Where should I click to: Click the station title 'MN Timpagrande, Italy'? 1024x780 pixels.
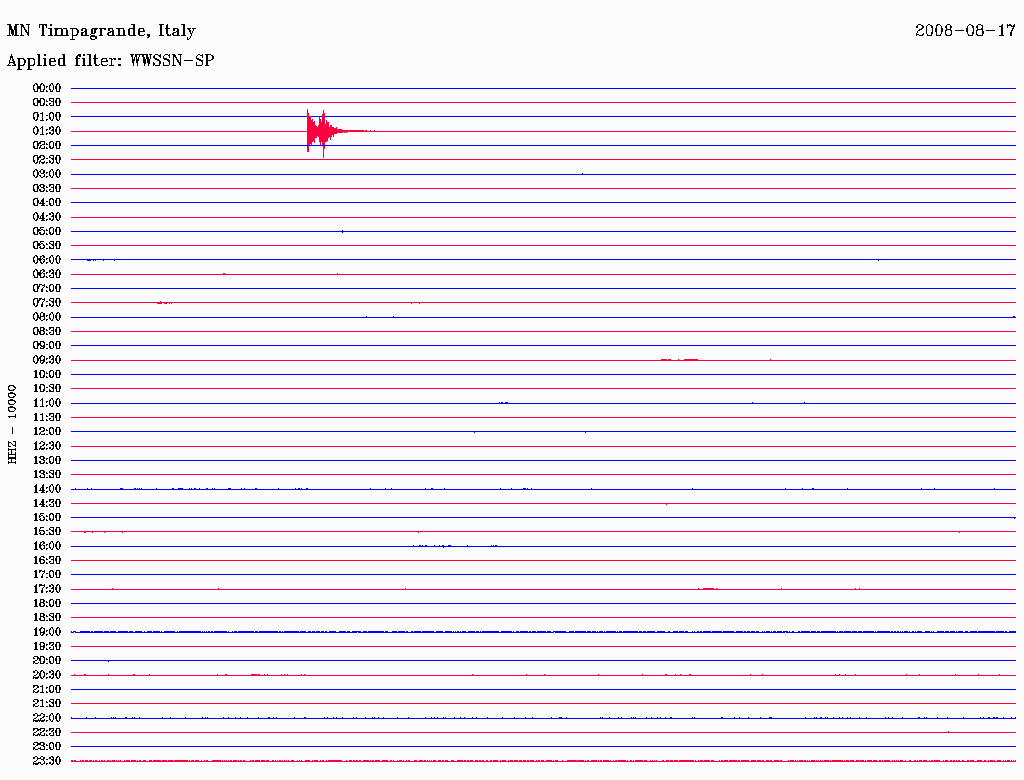point(101,31)
